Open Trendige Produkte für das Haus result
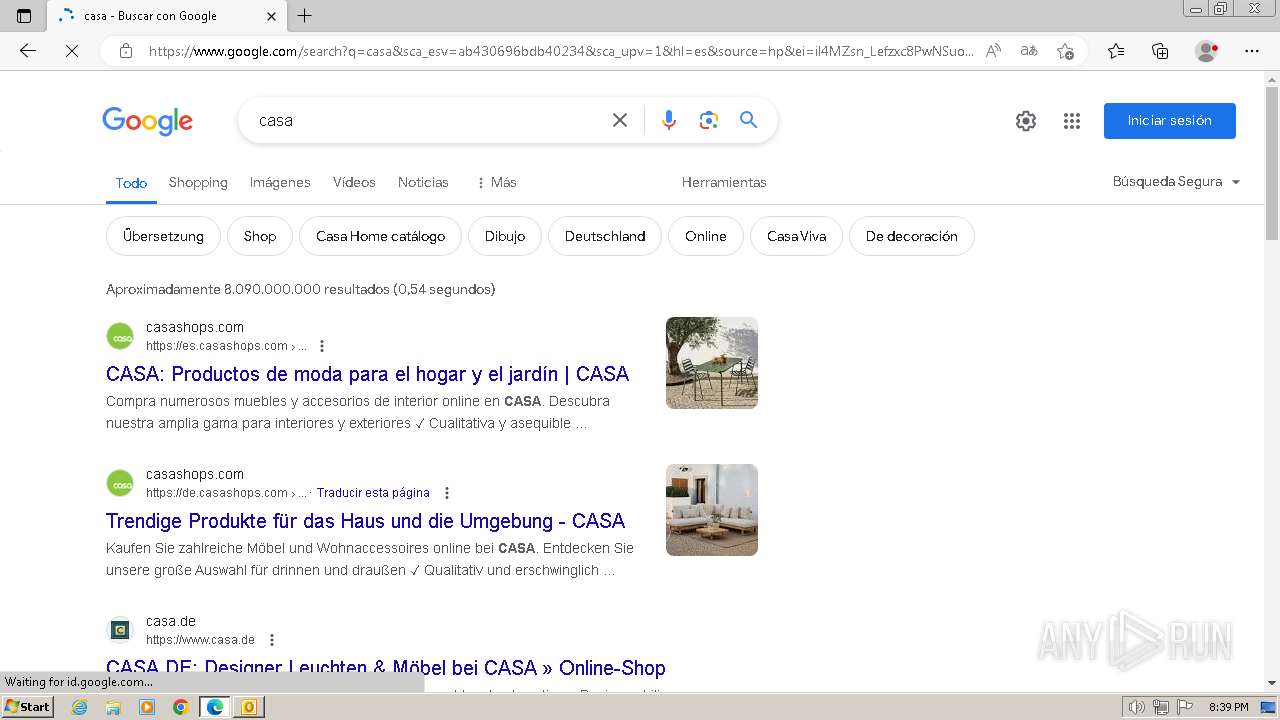The height and width of the screenshot is (720, 1280). point(365,521)
